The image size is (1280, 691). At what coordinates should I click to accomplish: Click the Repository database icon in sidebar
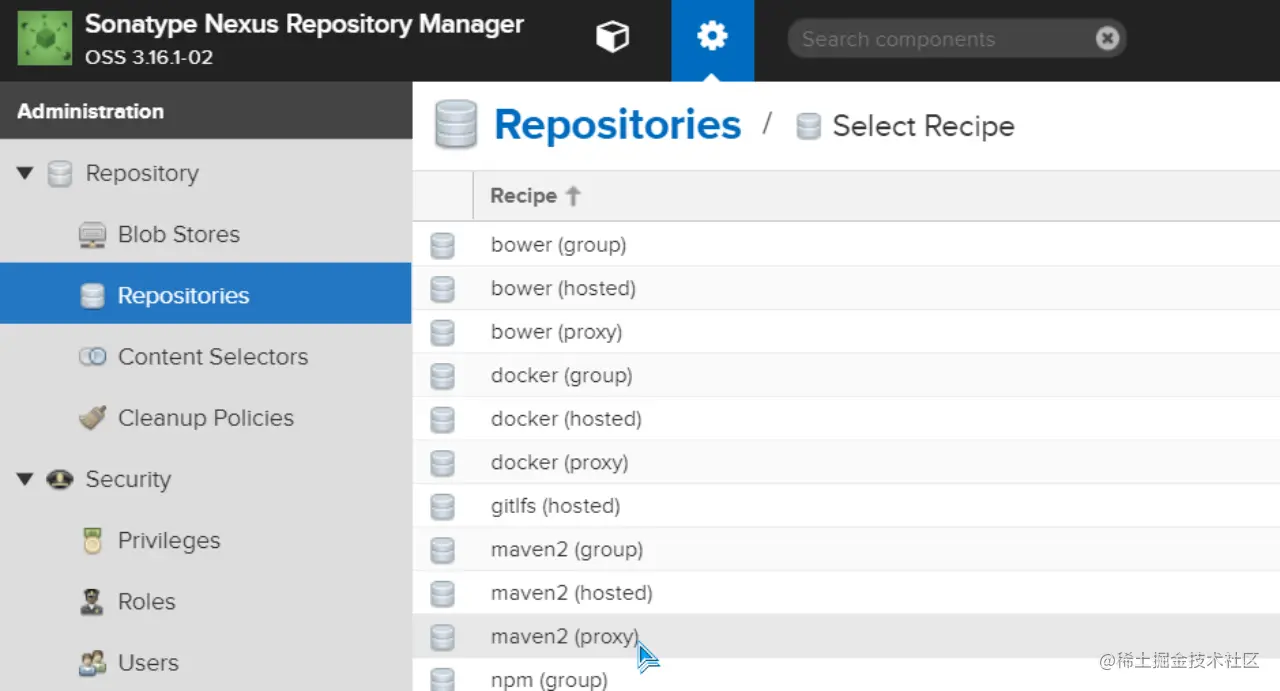point(60,174)
